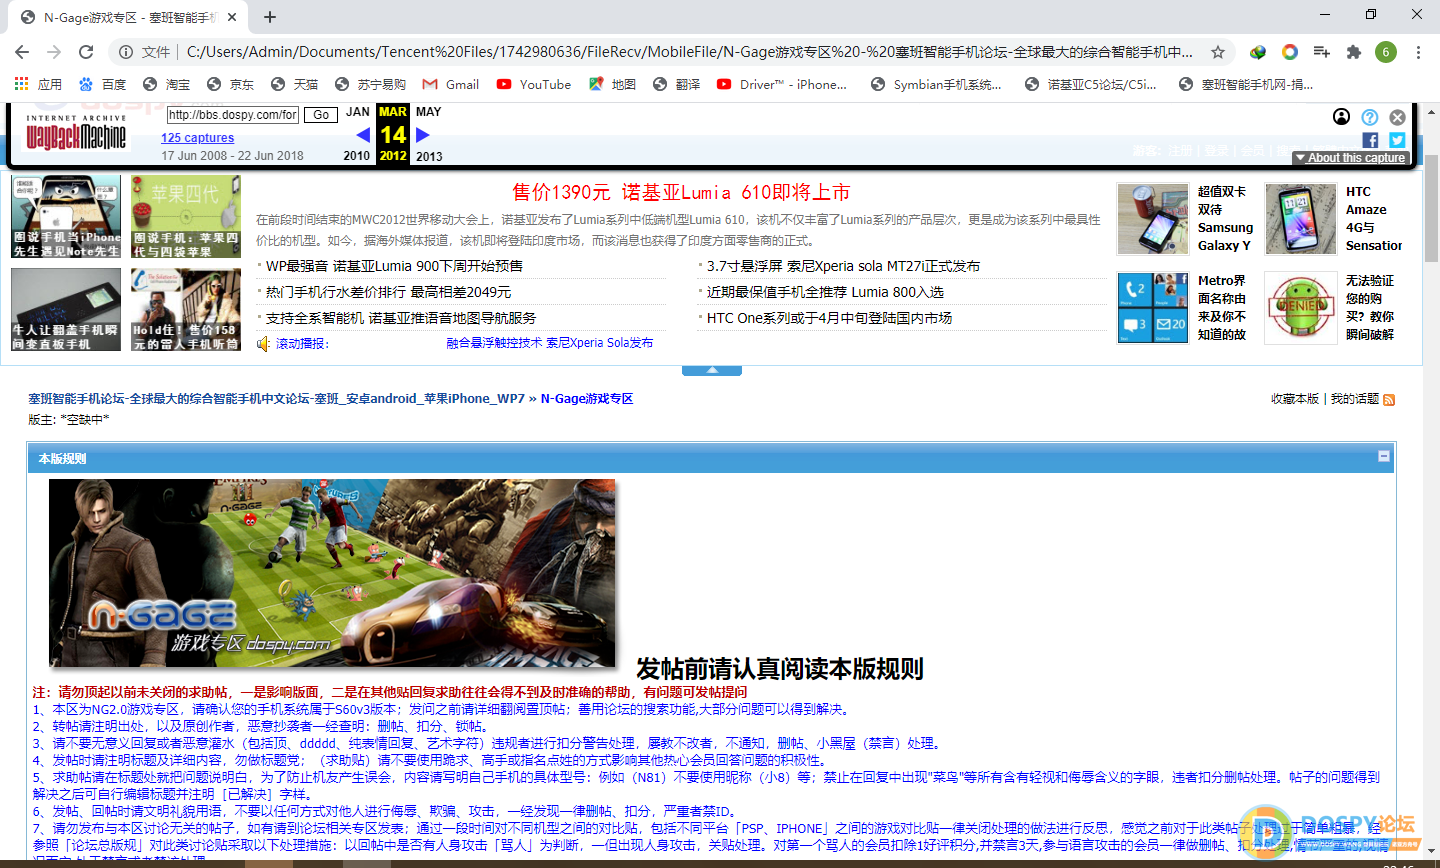Bookmark this page with star icon

click(x=1217, y=52)
